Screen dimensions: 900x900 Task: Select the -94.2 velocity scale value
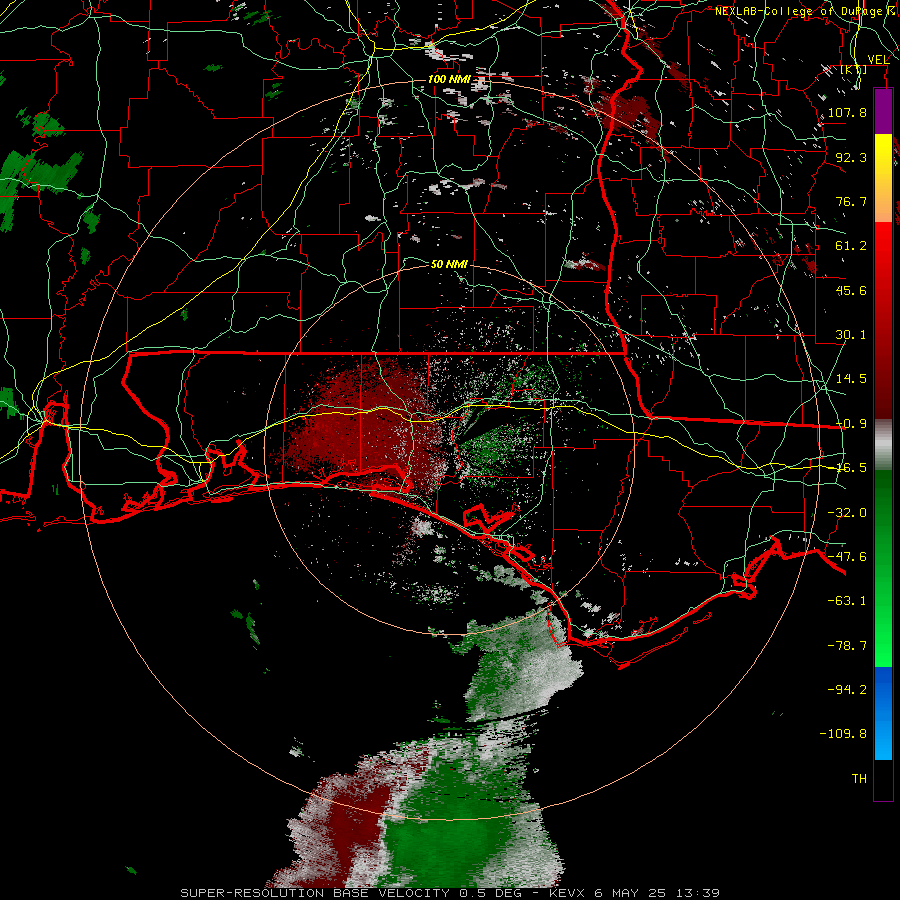click(x=847, y=690)
